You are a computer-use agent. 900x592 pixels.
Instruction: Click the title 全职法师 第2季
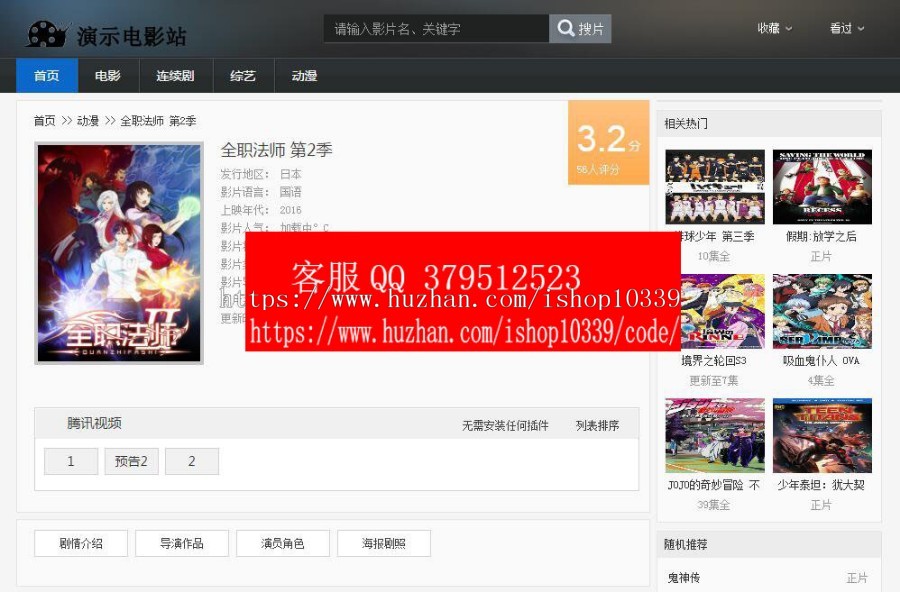276,150
